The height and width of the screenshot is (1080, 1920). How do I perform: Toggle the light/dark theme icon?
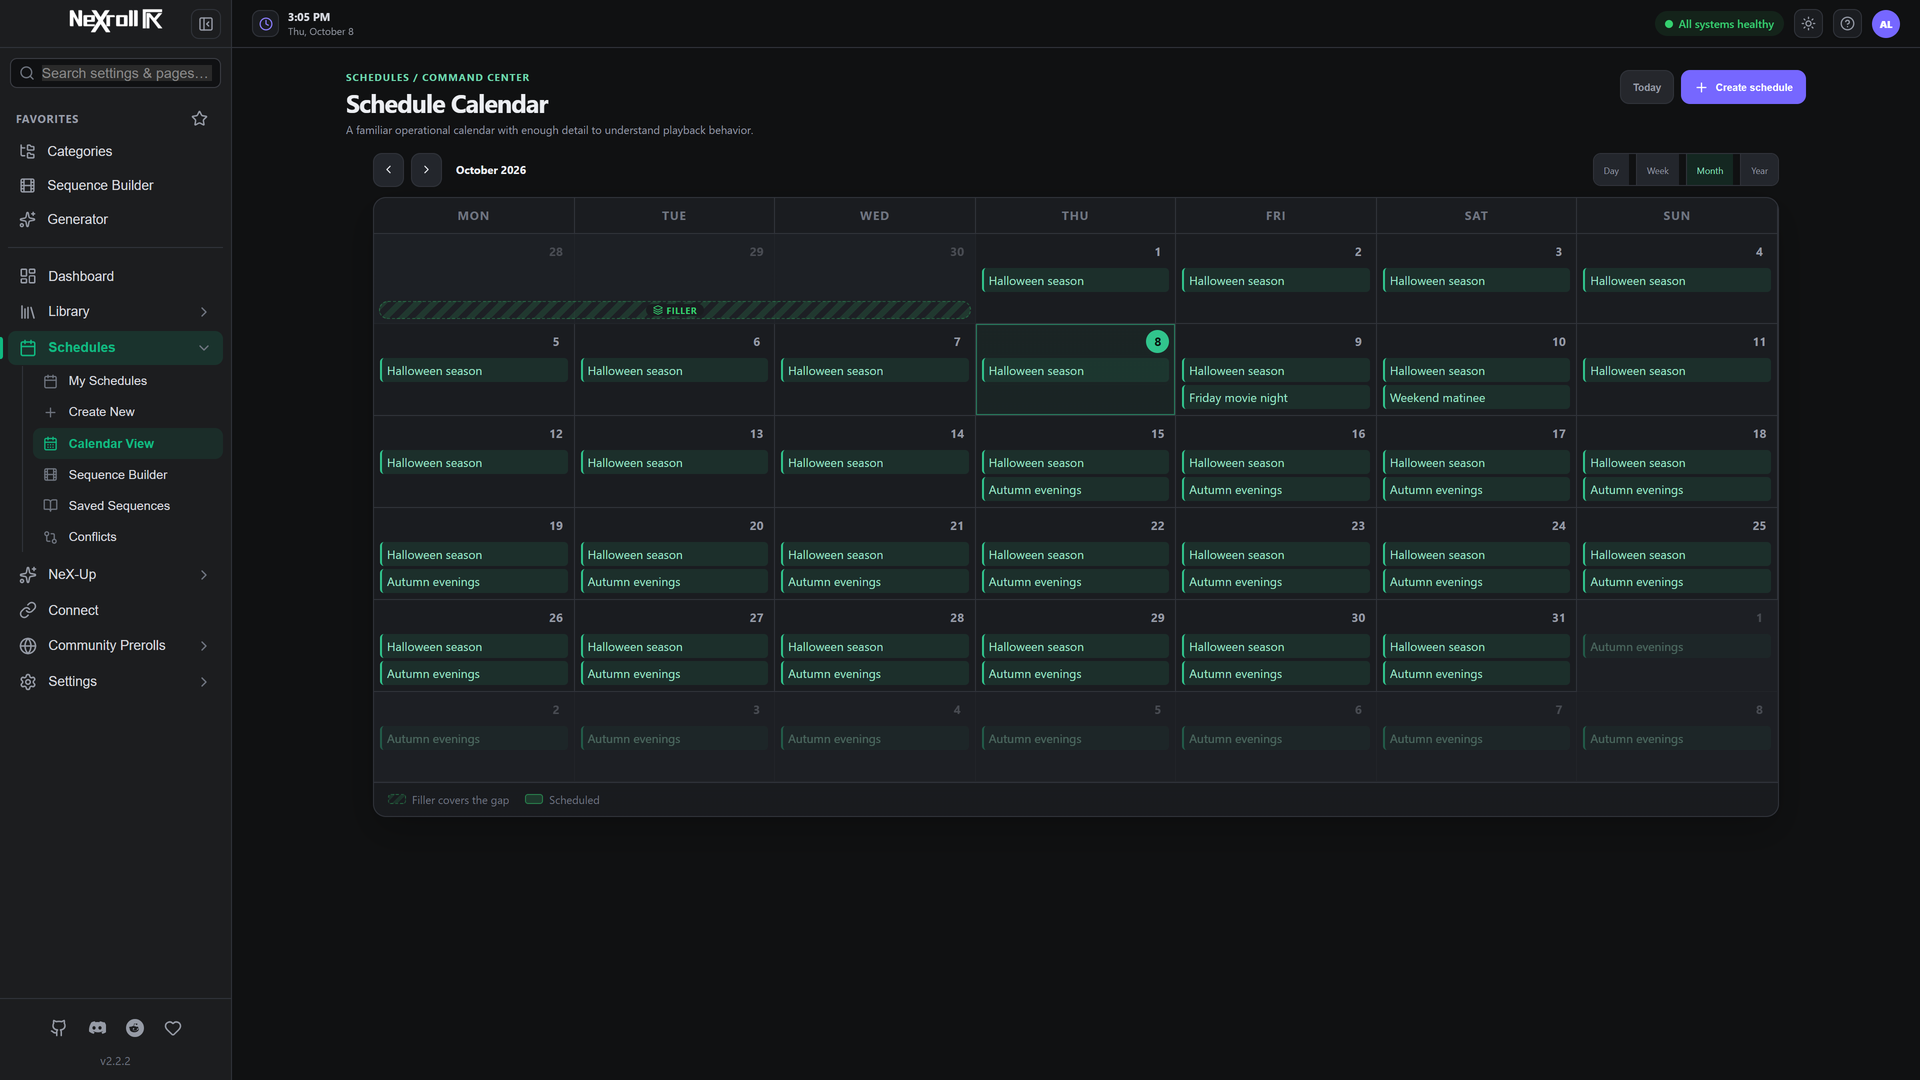[1808, 24]
